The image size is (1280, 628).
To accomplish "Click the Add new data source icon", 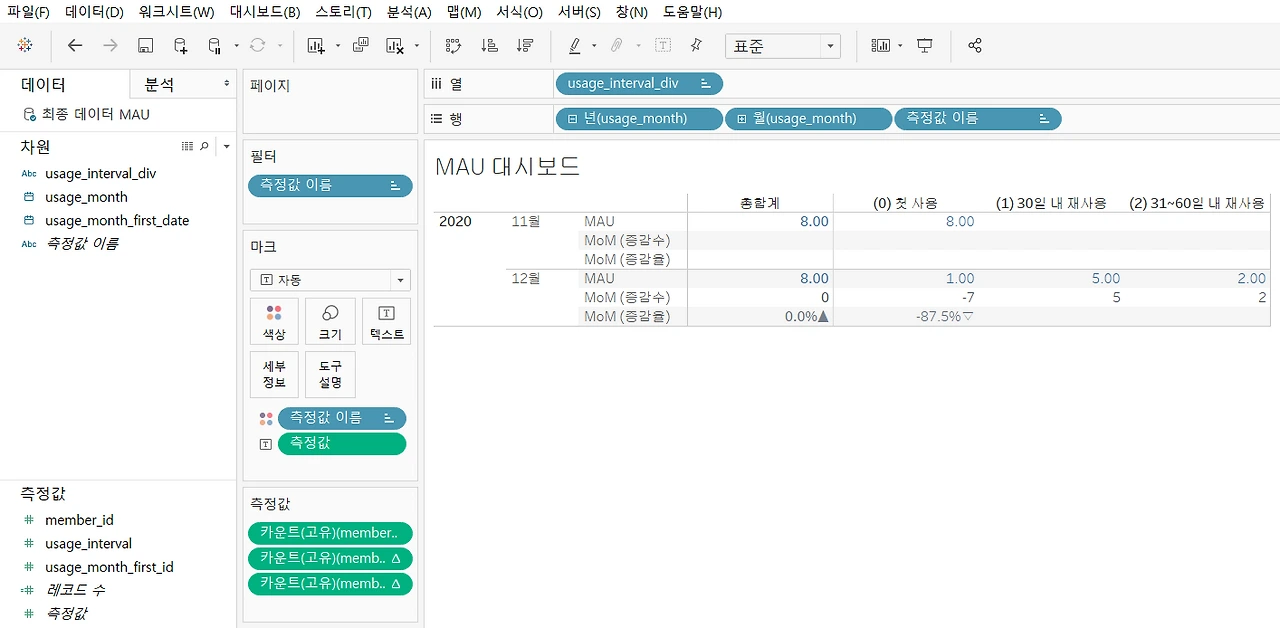I will point(180,46).
